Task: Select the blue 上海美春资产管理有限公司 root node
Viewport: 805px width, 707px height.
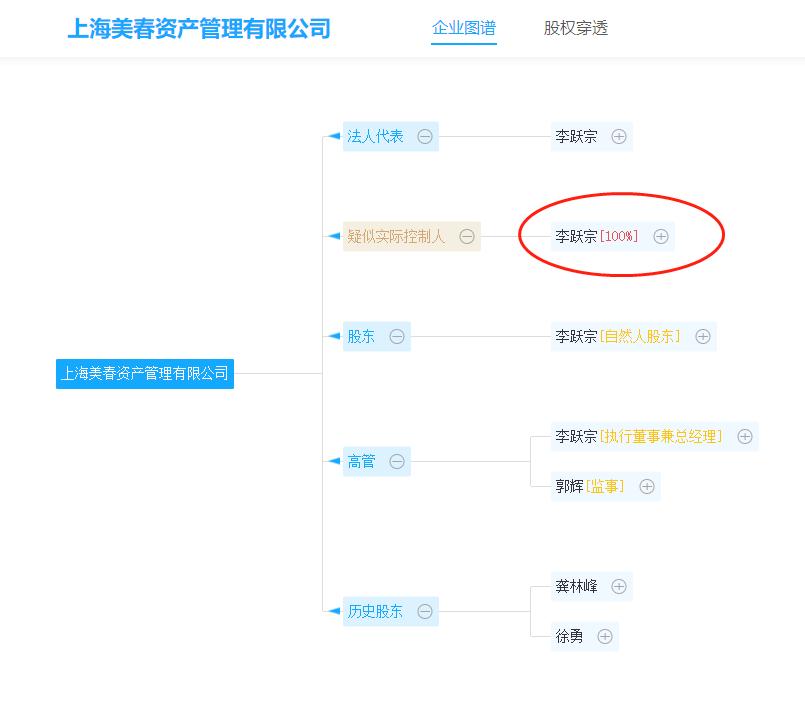Action: [144, 373]
